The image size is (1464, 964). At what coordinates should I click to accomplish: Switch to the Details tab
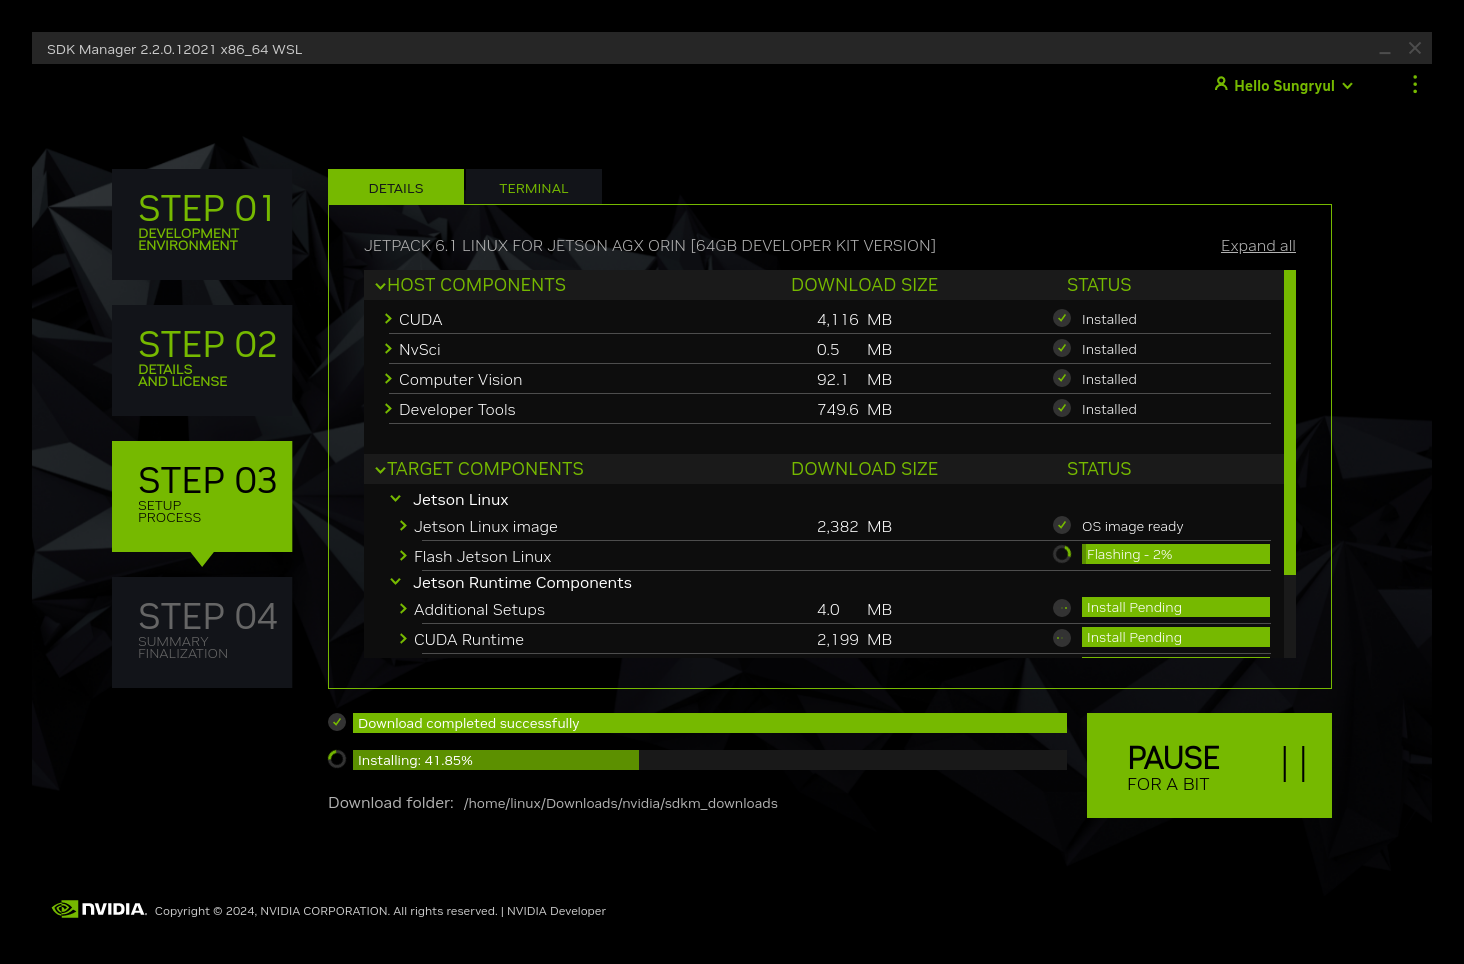[396, 187]
